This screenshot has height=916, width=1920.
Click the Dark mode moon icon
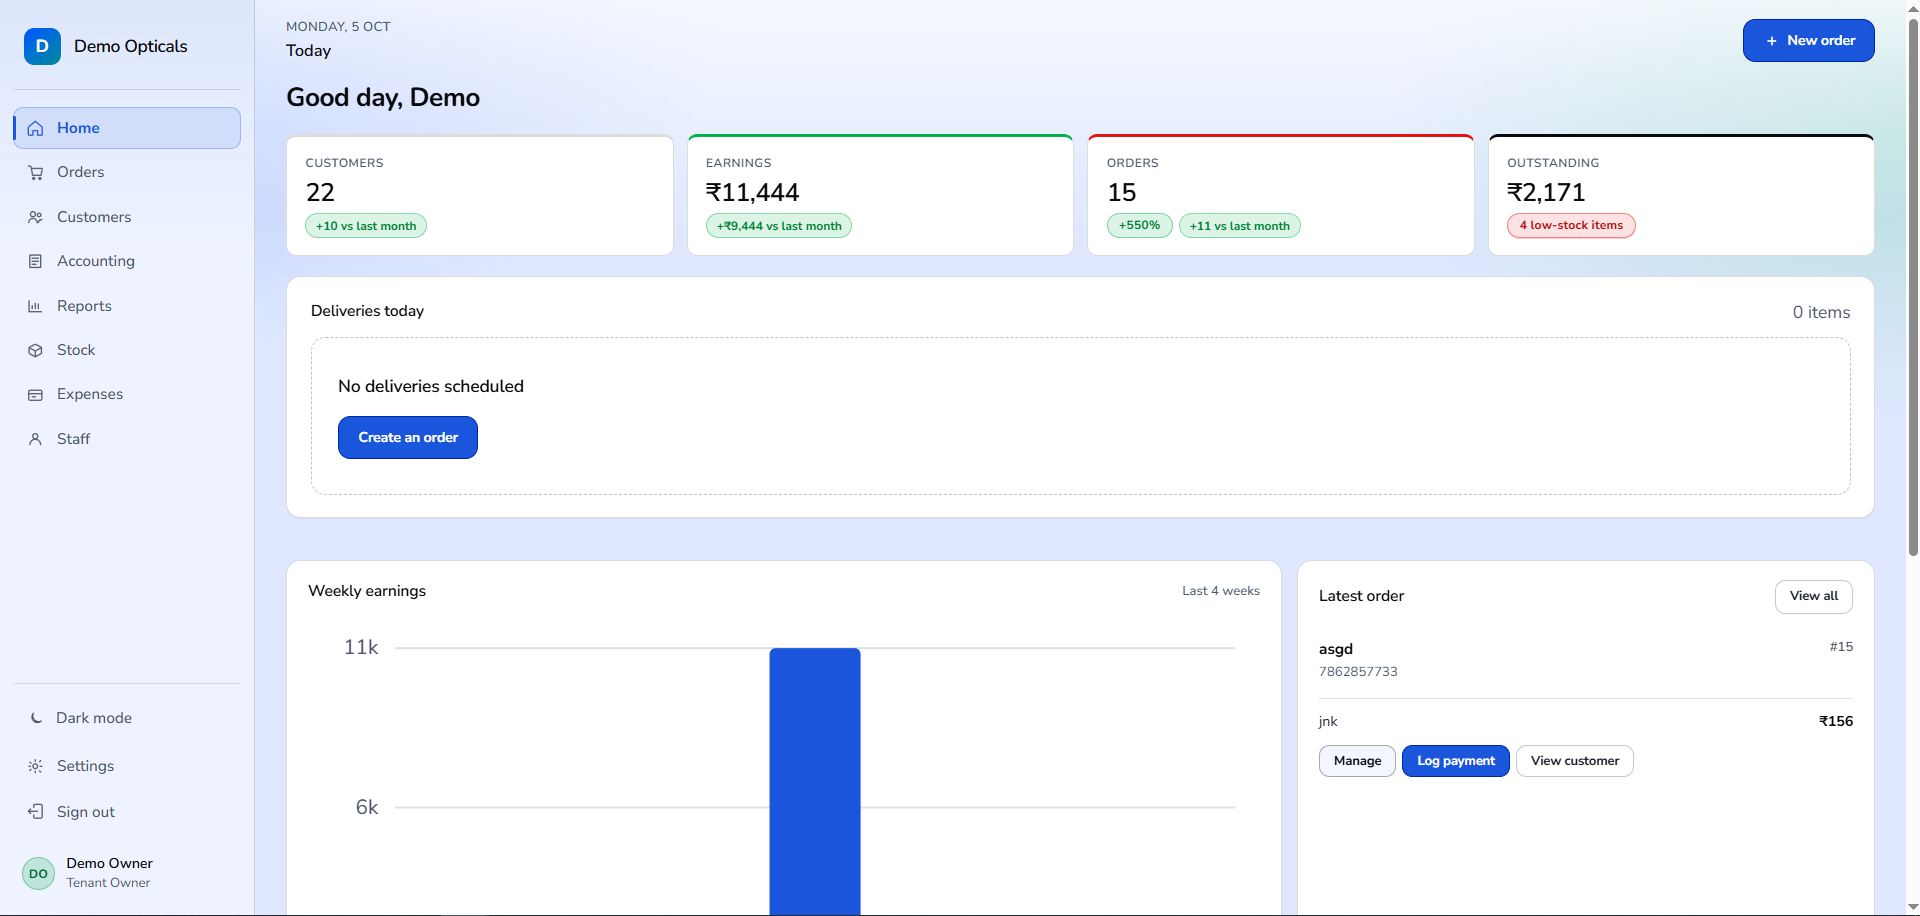coord(36,718)
